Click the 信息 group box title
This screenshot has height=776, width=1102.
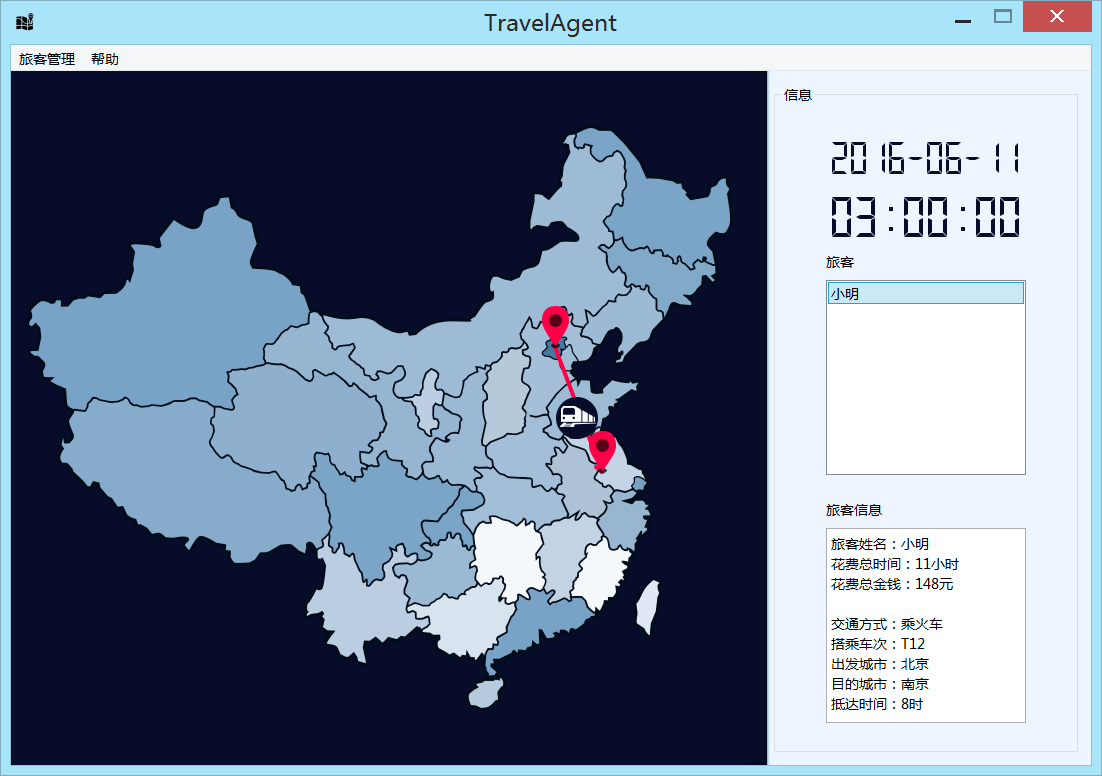pos(798,95)
